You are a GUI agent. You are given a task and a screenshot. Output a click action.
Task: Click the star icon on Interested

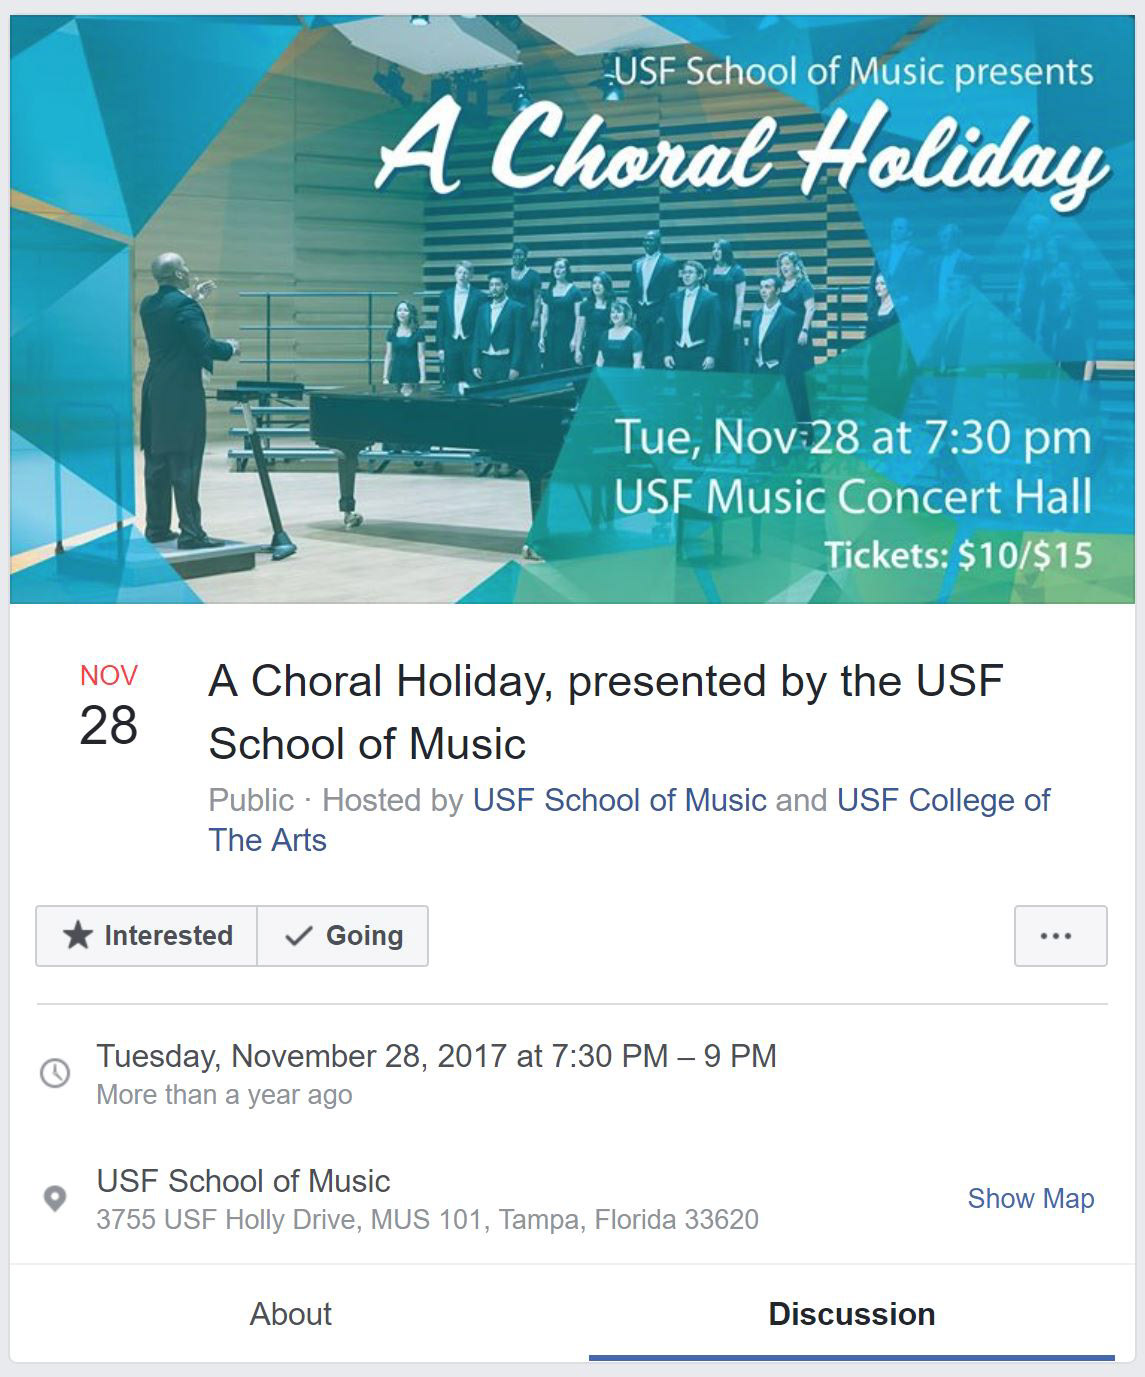click(77, 936)
